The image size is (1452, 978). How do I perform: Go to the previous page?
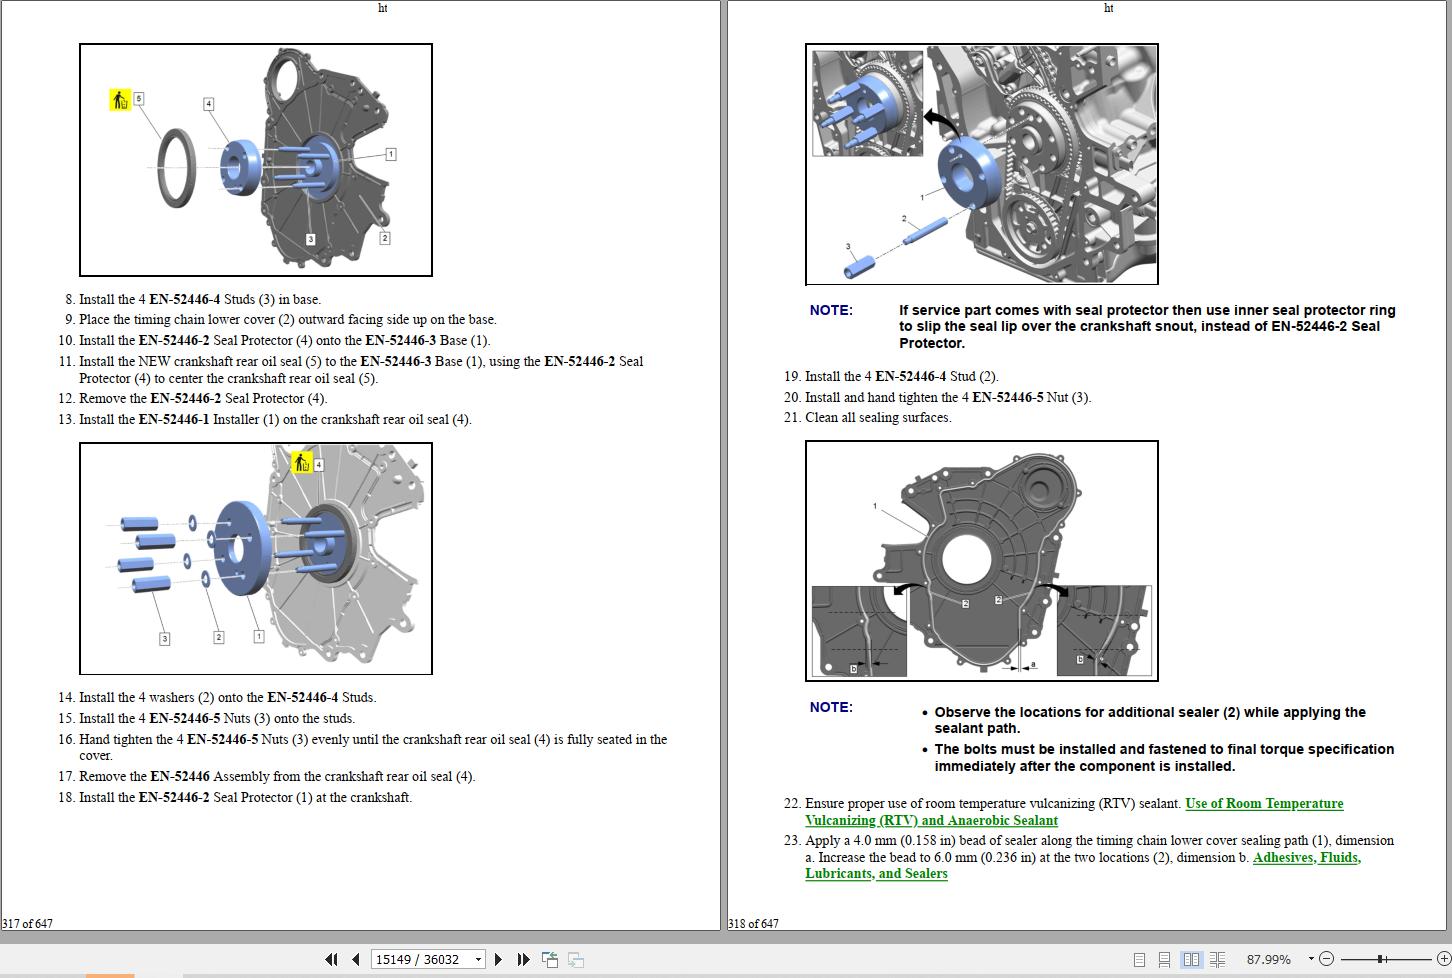click(x=355, y=959)
